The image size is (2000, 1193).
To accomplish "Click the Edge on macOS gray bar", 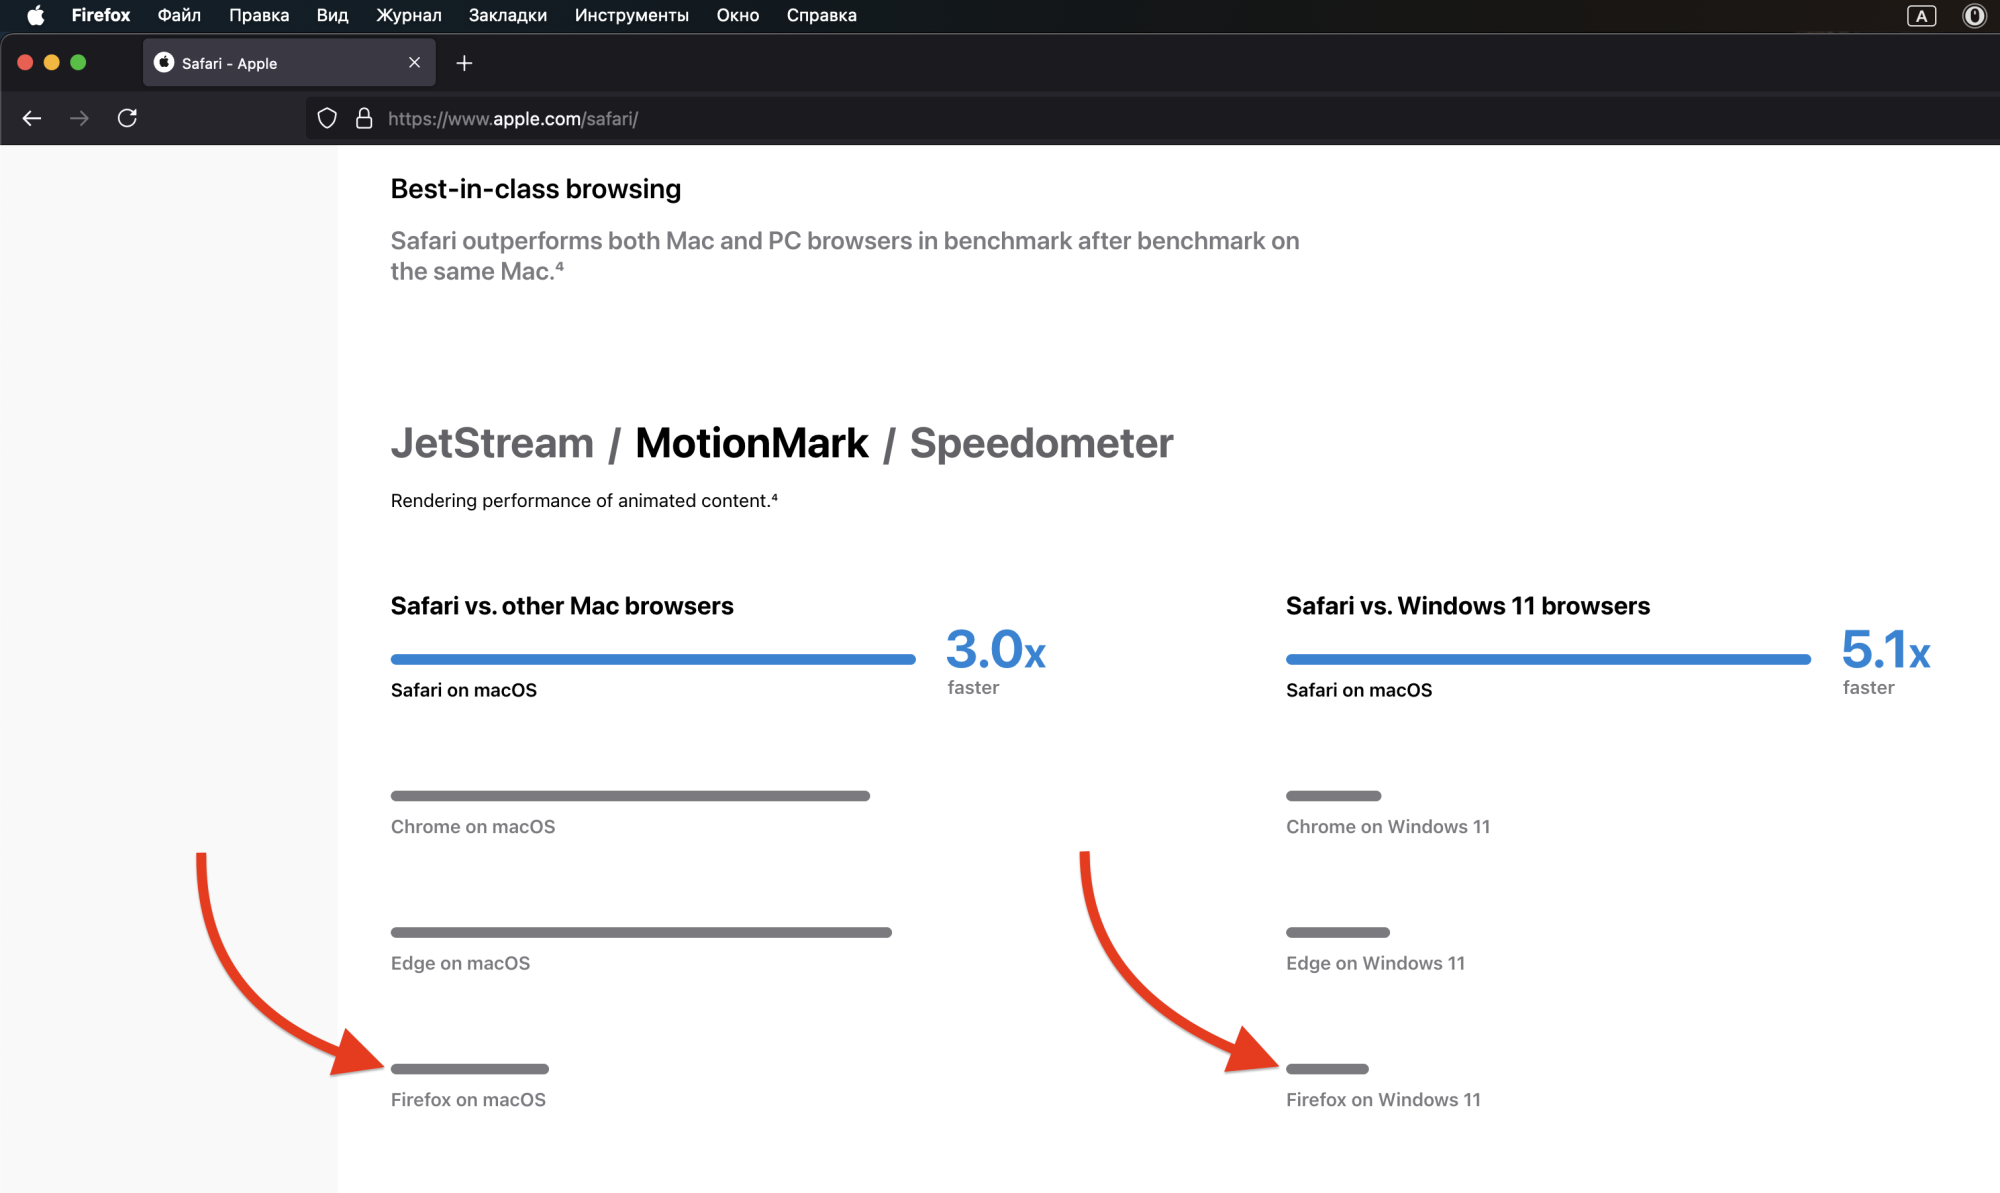I will point(641,932).
